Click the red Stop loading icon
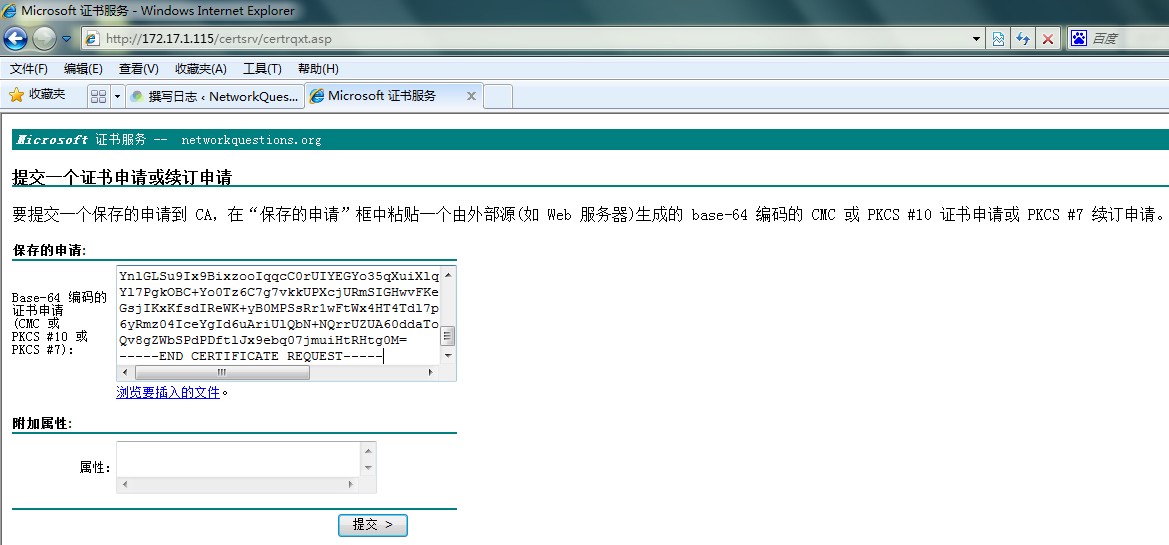Screen dimensions: 1169x545 1047,39
